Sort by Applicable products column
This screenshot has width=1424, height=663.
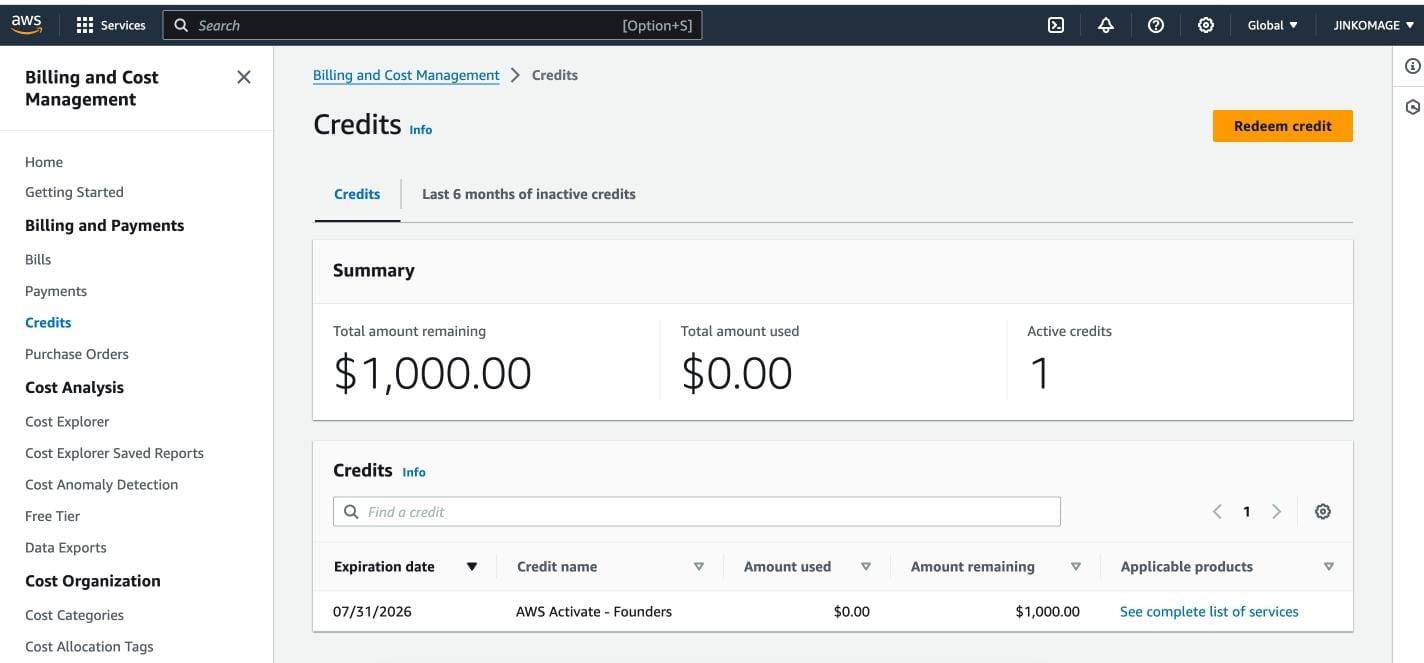tap(1329, 567)
